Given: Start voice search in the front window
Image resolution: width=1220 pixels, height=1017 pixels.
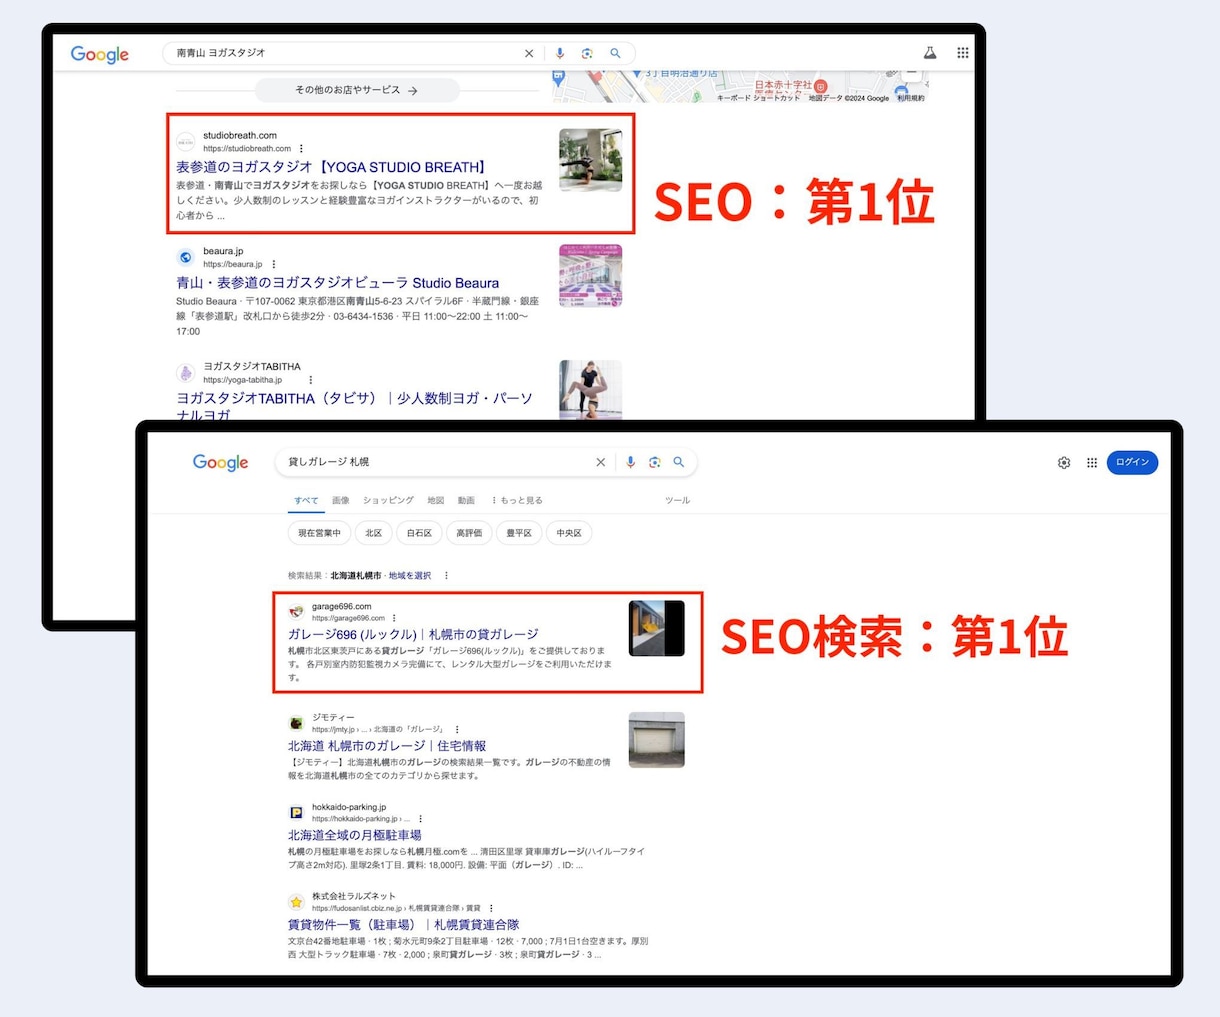Looking at the screenshot, I should (630, 462).
